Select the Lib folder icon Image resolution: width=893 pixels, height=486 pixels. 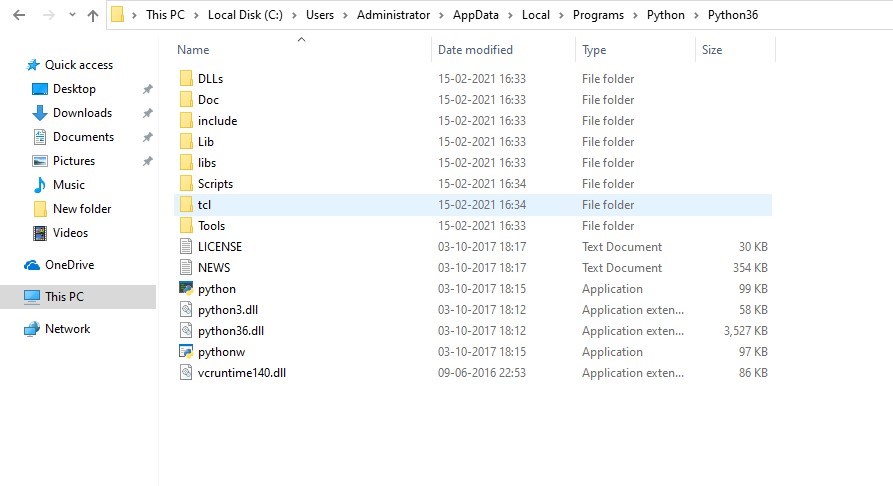[x=186, y=141]
